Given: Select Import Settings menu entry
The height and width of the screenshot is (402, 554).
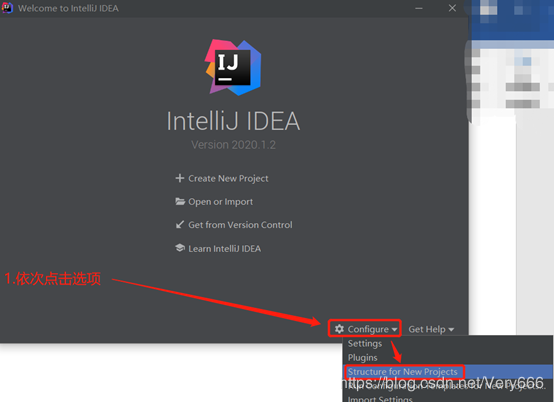Looking at the screenshot, I should pyautogui.click(x=380, y=399).
